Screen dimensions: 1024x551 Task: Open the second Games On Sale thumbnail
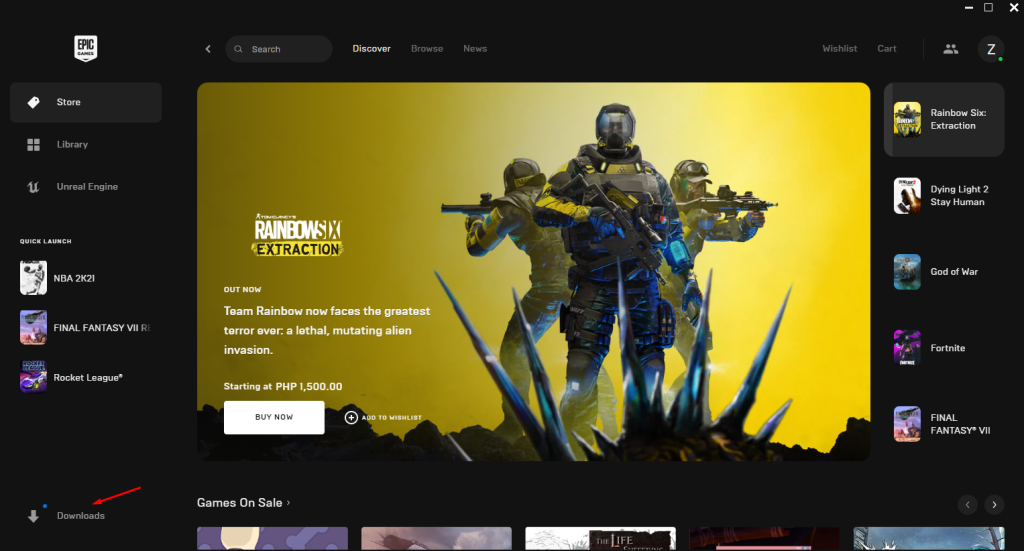[436, 539]
